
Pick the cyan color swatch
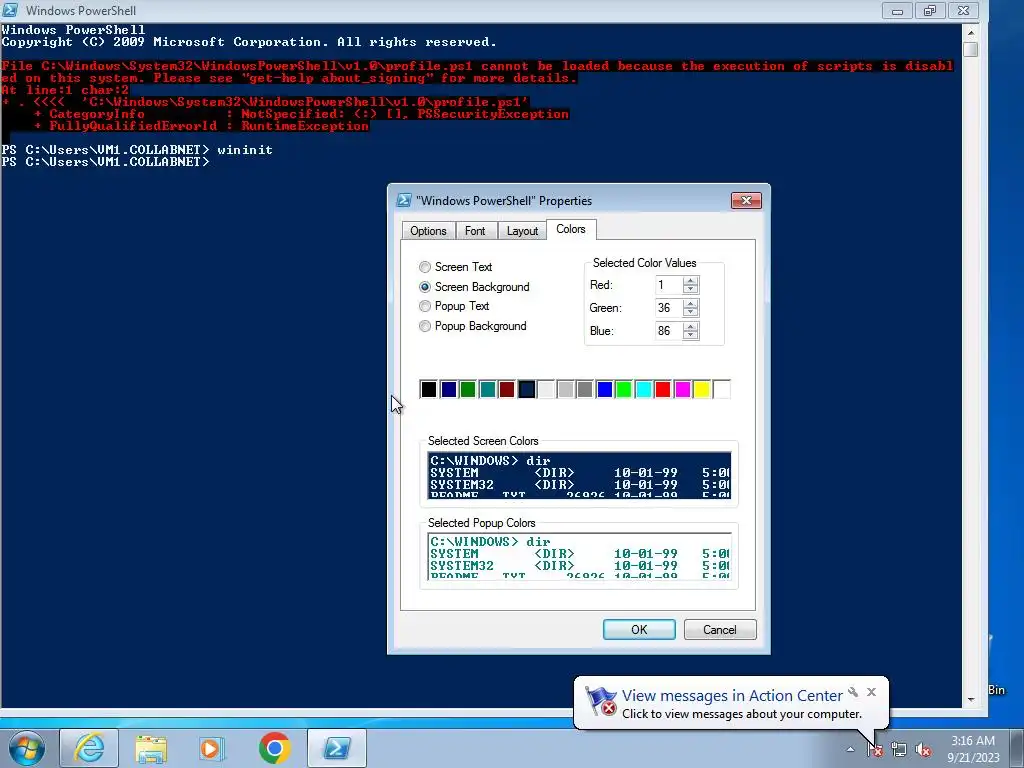(x=643, y=390)
